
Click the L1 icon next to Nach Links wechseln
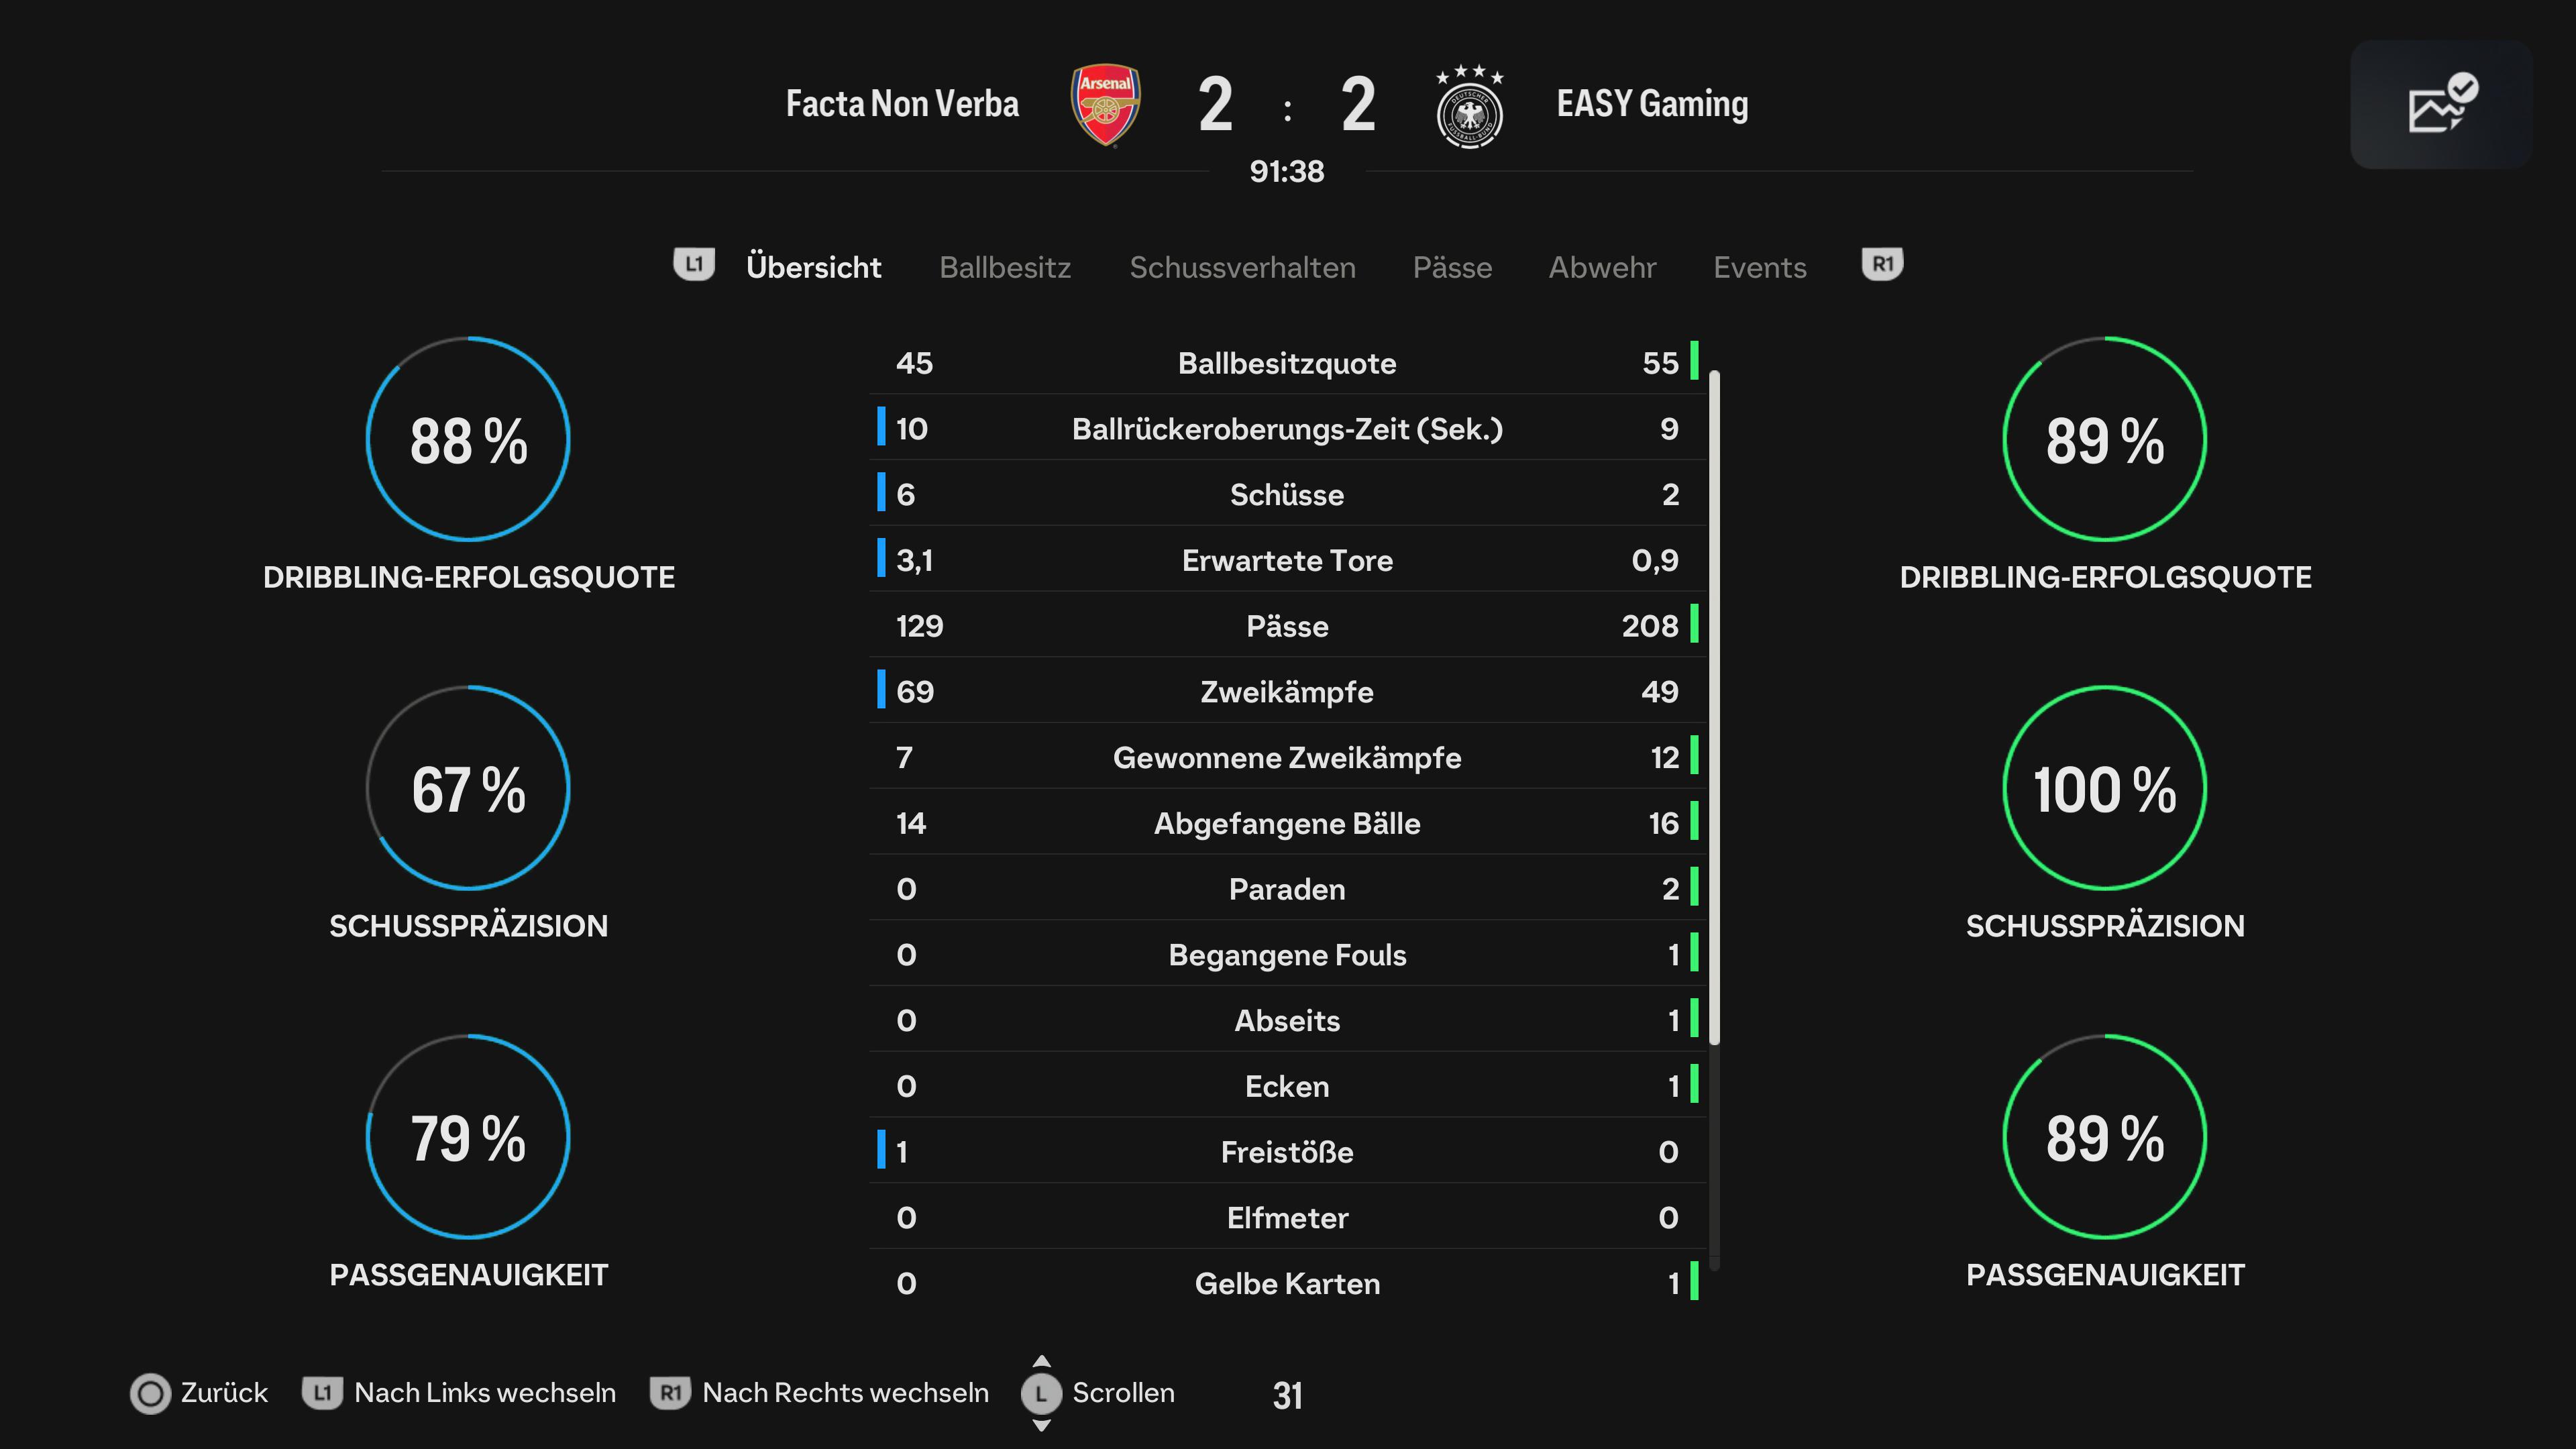pyautogui.click(x=322, y=1393)
